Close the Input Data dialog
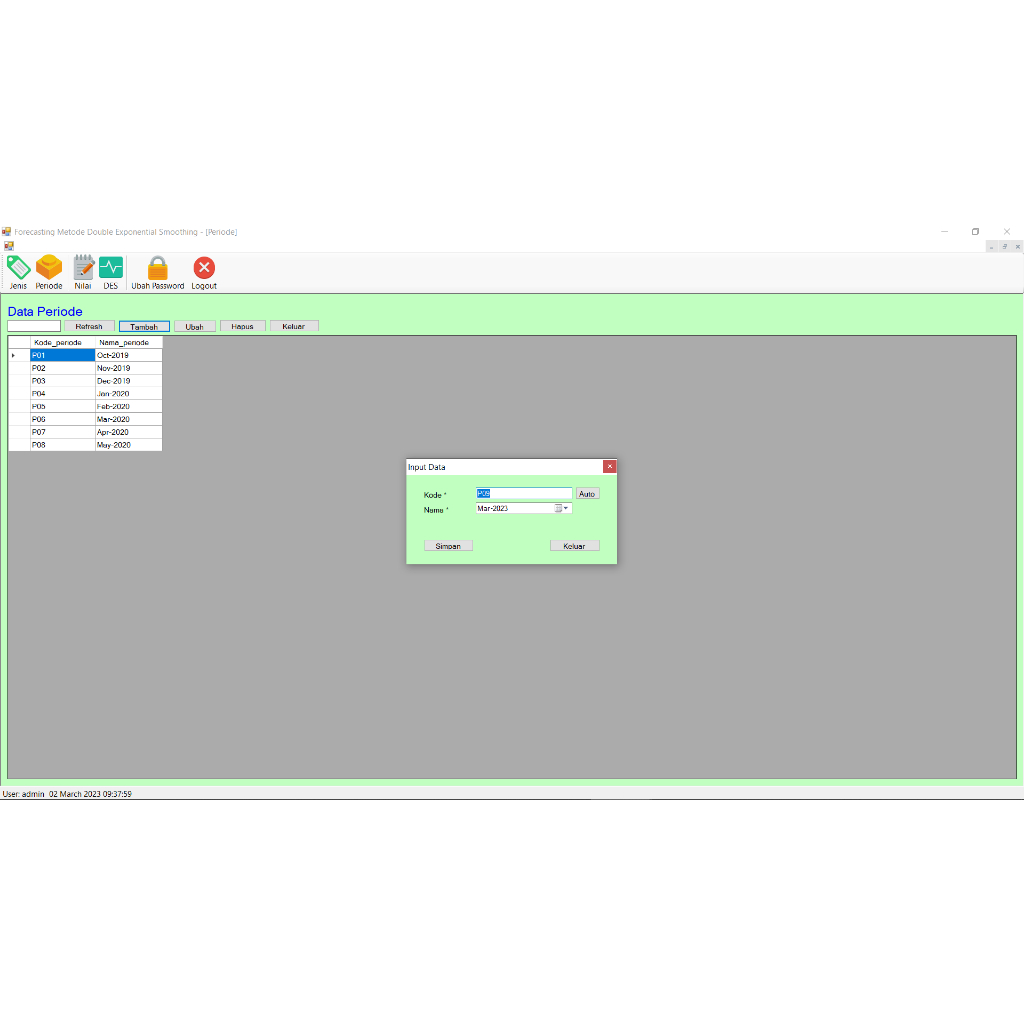The width and height of the screenshot is (1024, 1024). 609,466
